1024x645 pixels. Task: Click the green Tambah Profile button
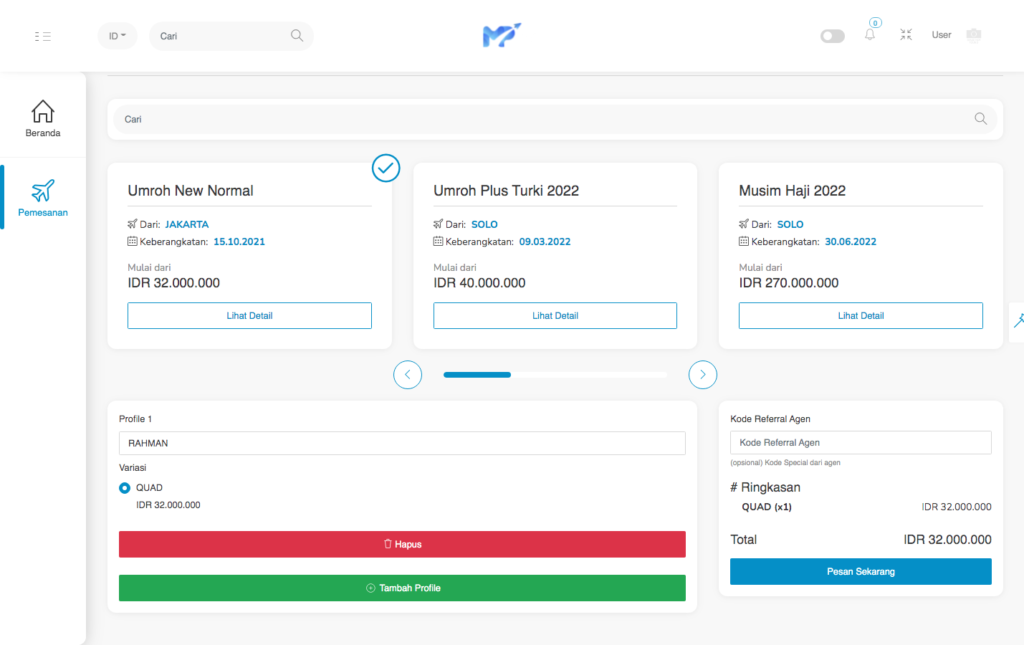click(x=402, y=588)
